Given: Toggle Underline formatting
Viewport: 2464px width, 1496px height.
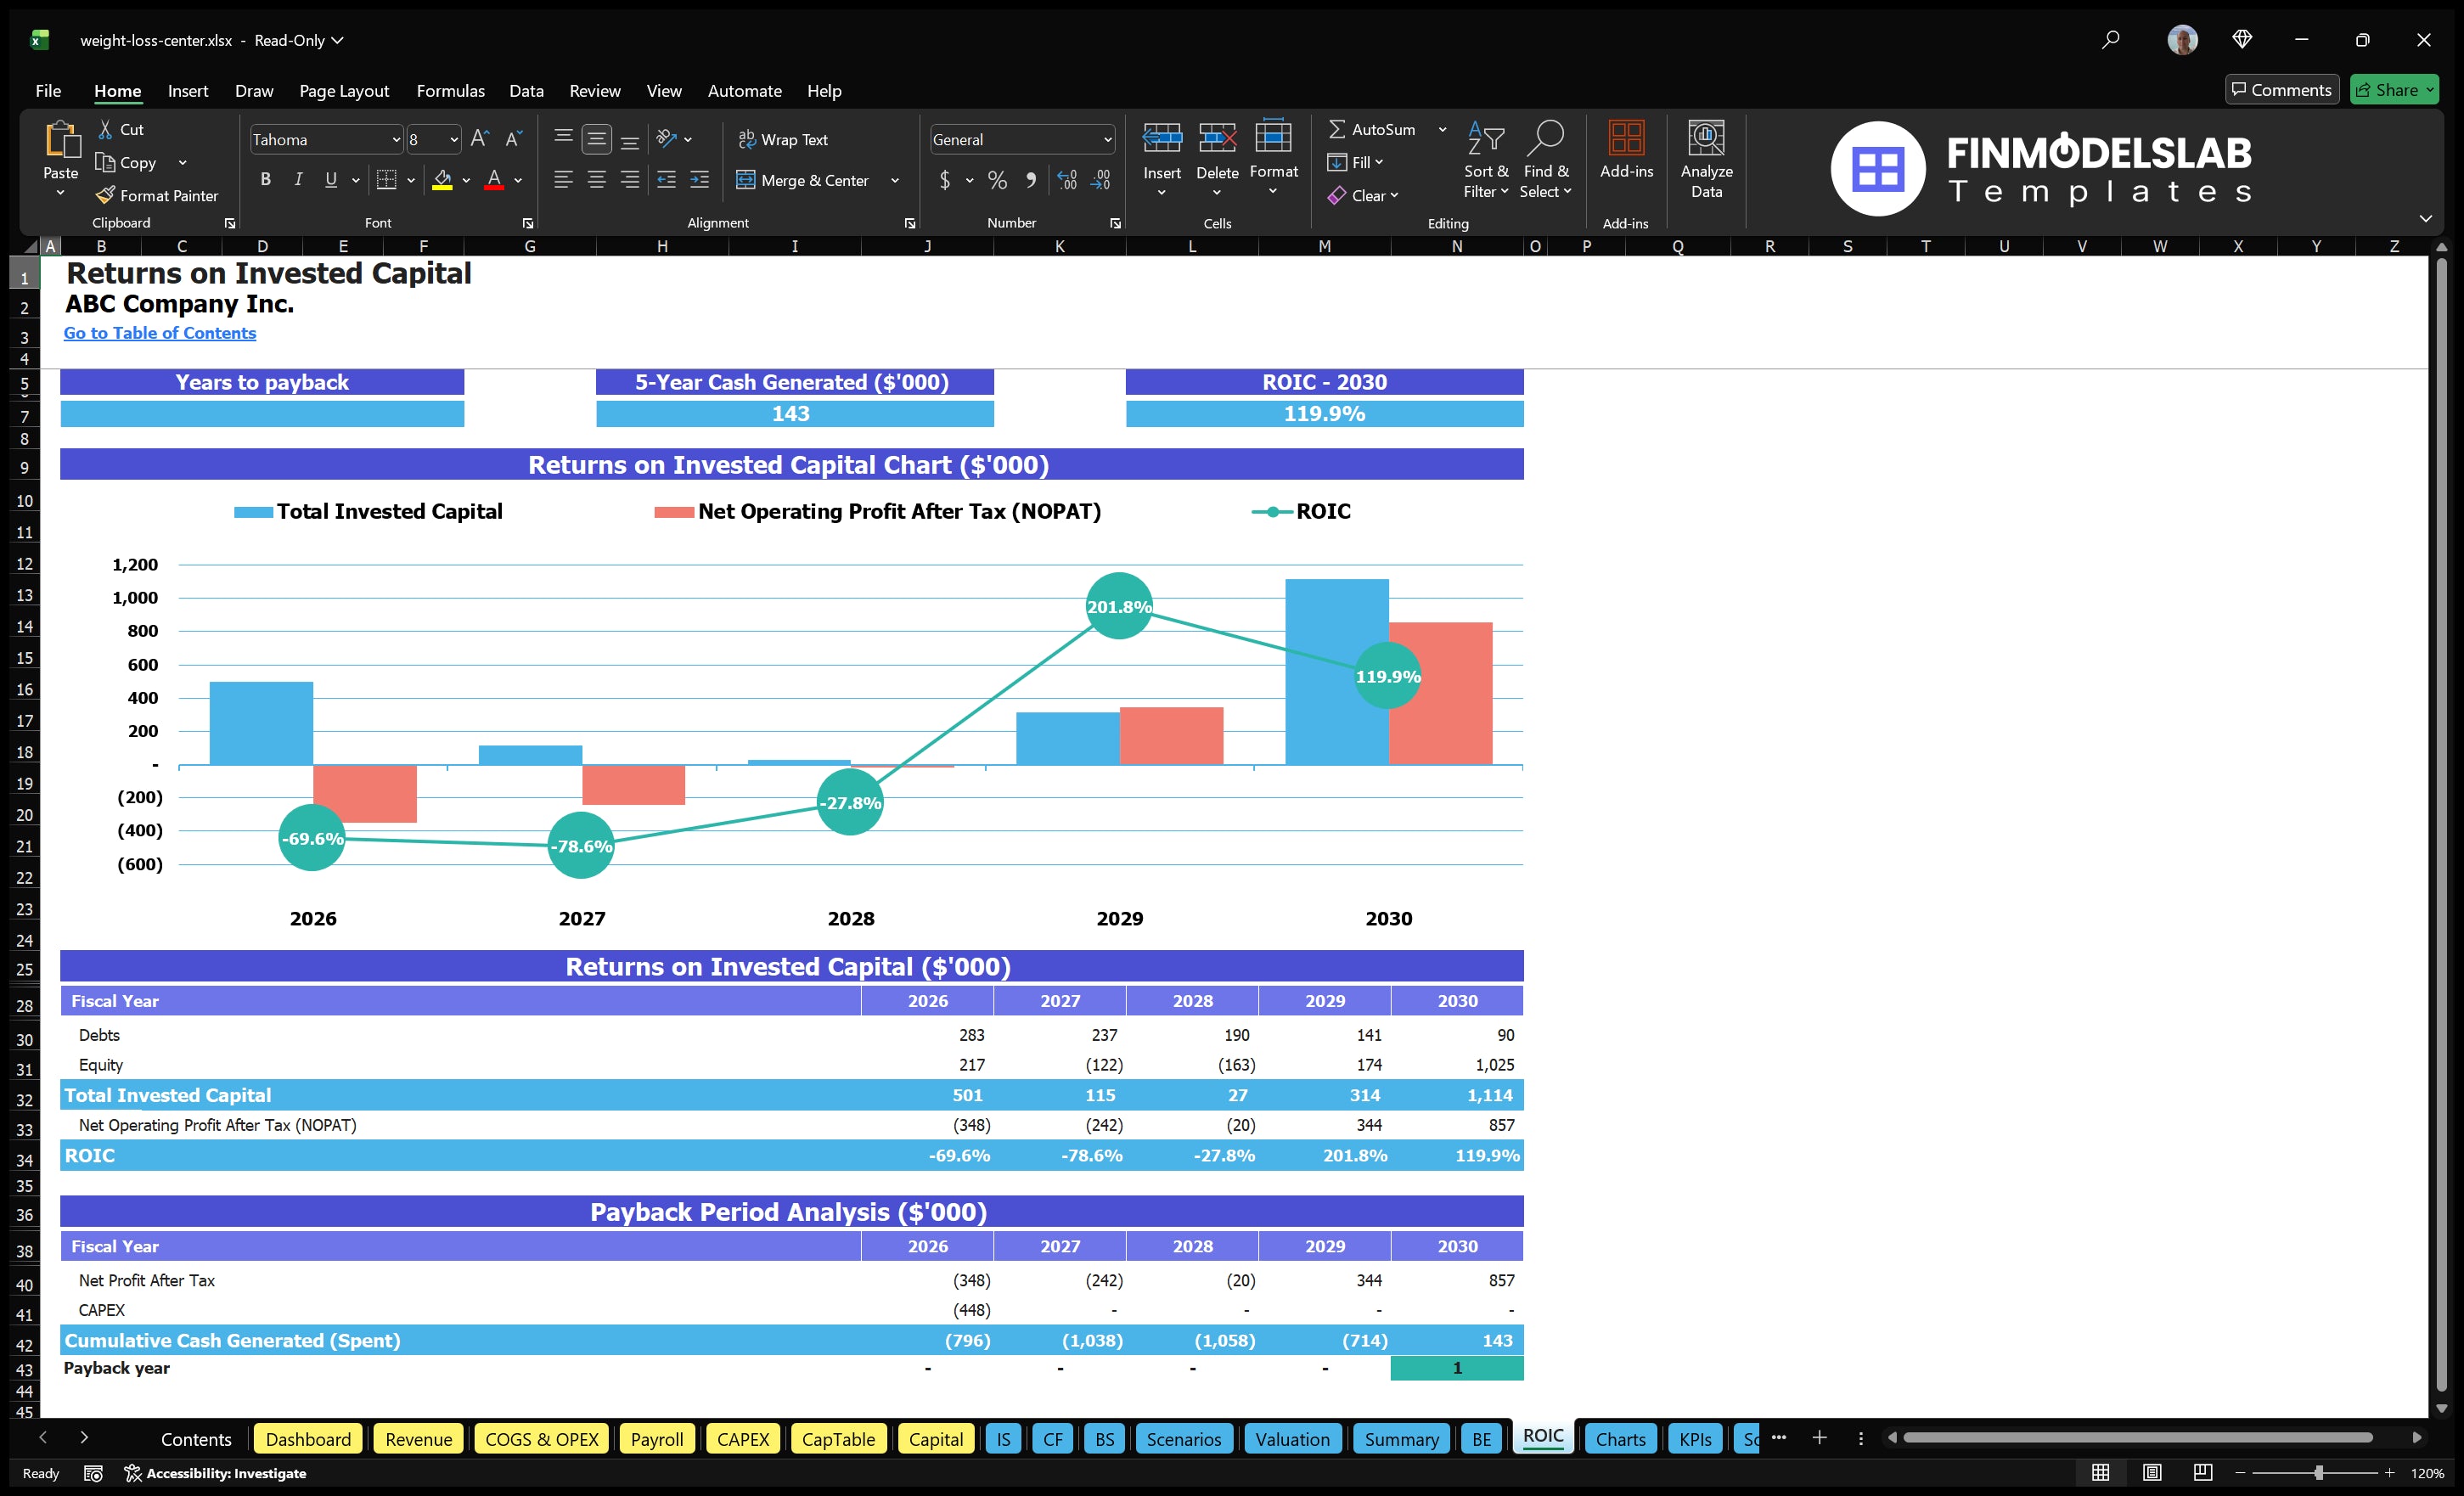Looking at the screenshot, I should [x=330, y=180].
